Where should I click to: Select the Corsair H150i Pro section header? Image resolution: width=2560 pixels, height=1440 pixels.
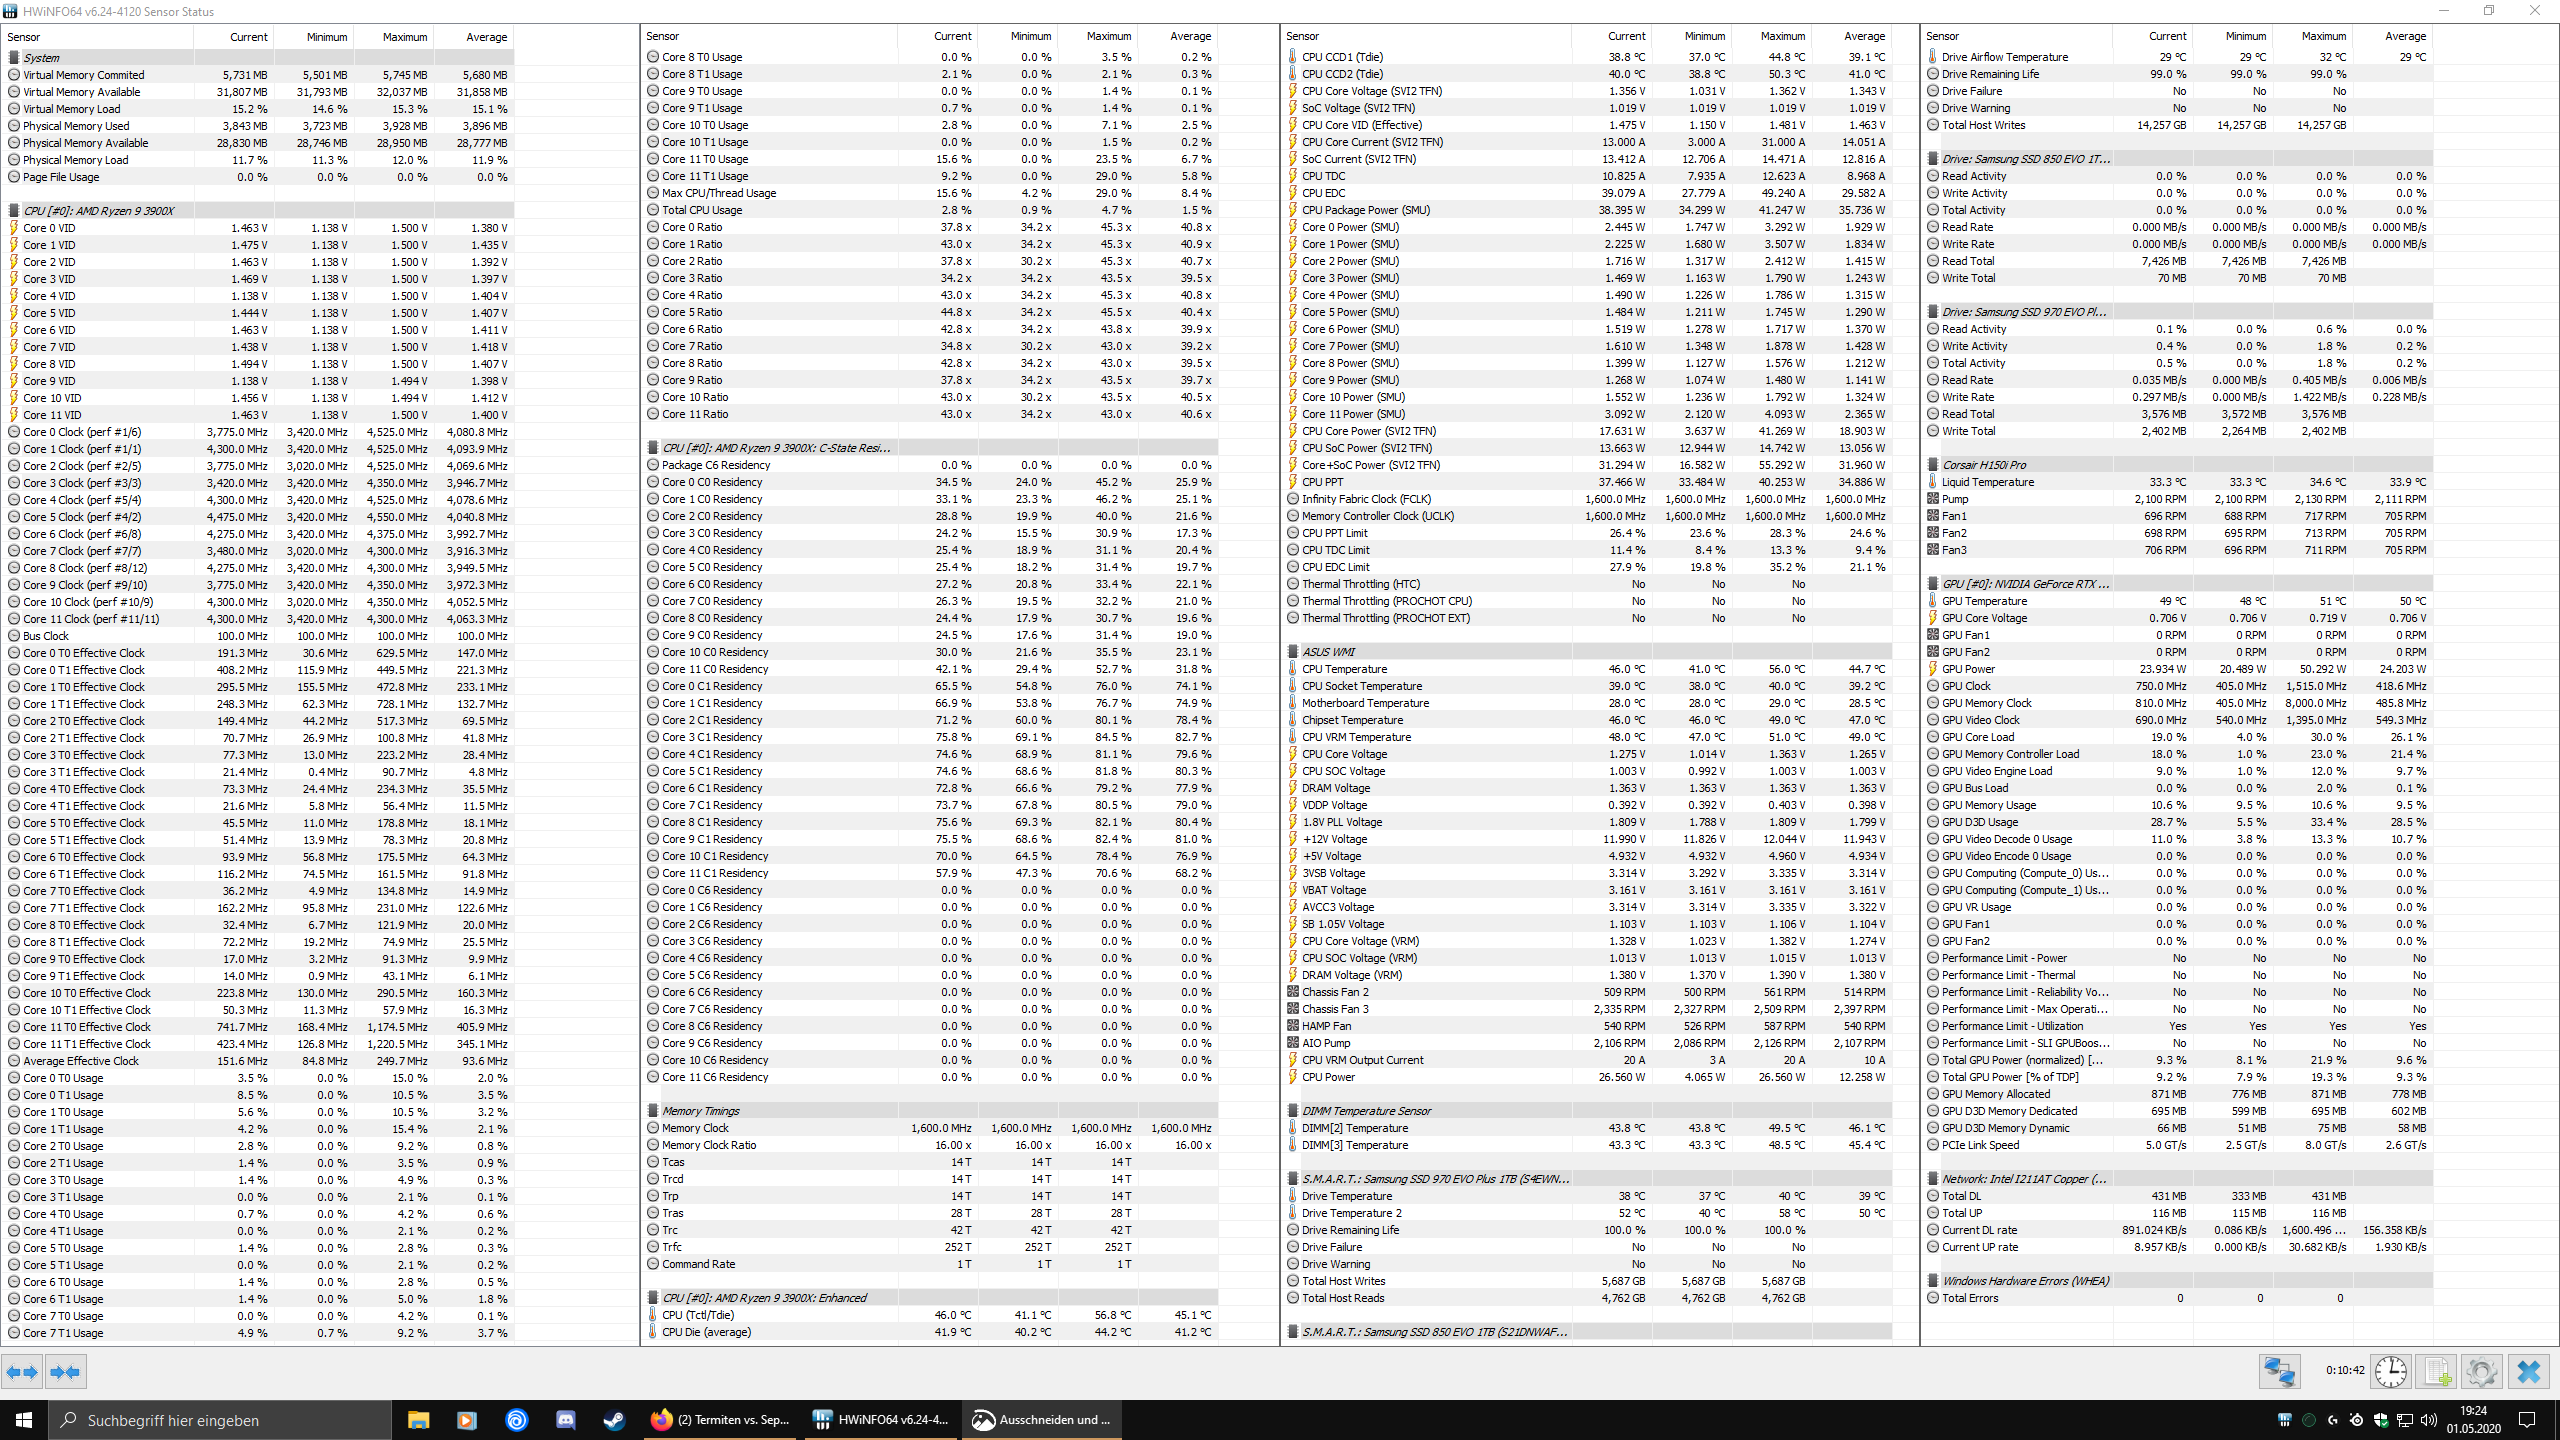point(2178,465)
